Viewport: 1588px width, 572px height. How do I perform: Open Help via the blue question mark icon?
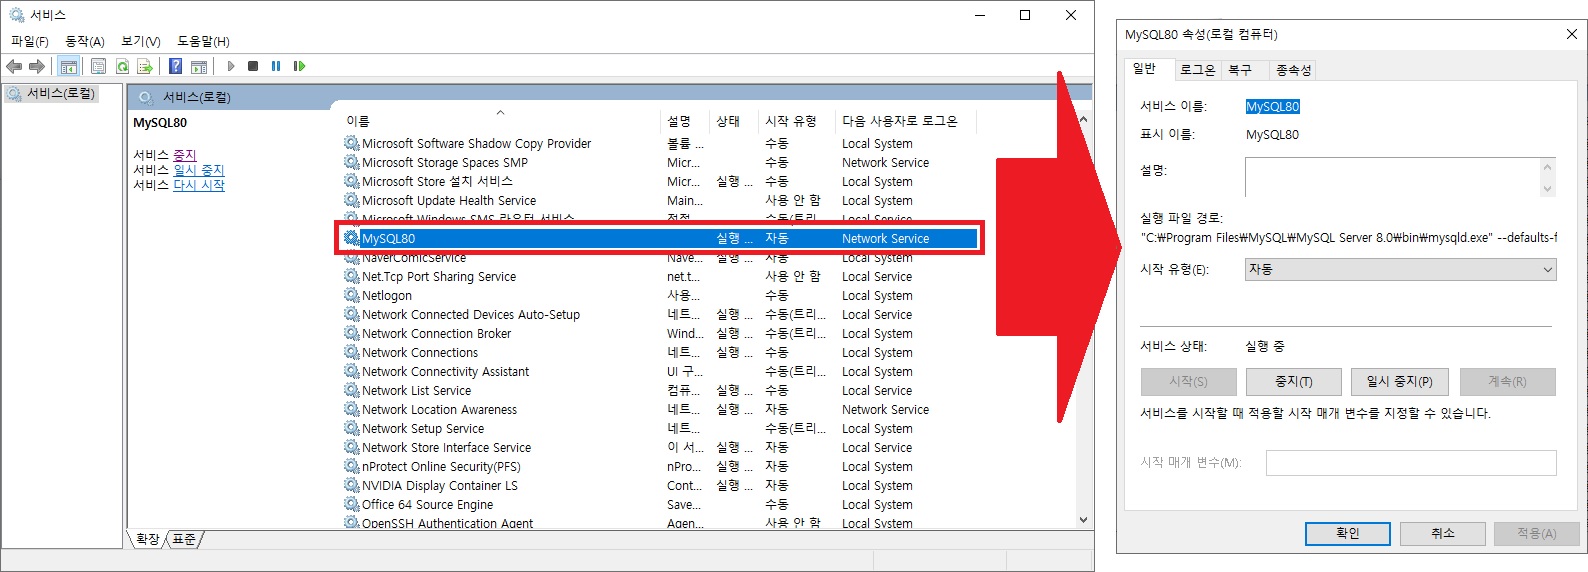coord(175,66)
